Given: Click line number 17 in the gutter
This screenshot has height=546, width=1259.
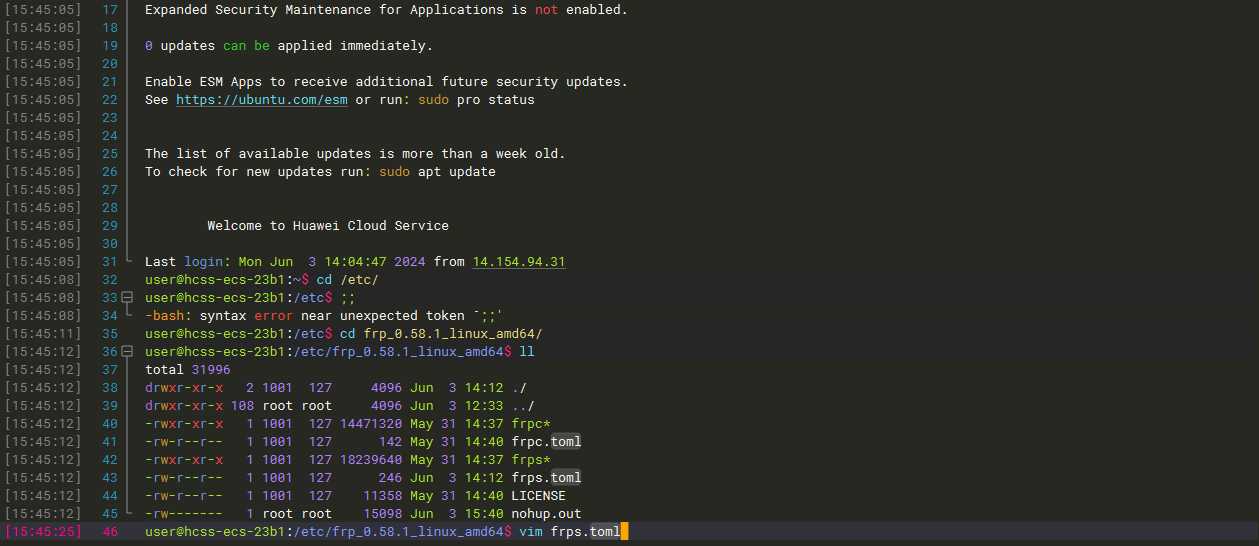Looking at the screenshot, I should coord(110,10).
